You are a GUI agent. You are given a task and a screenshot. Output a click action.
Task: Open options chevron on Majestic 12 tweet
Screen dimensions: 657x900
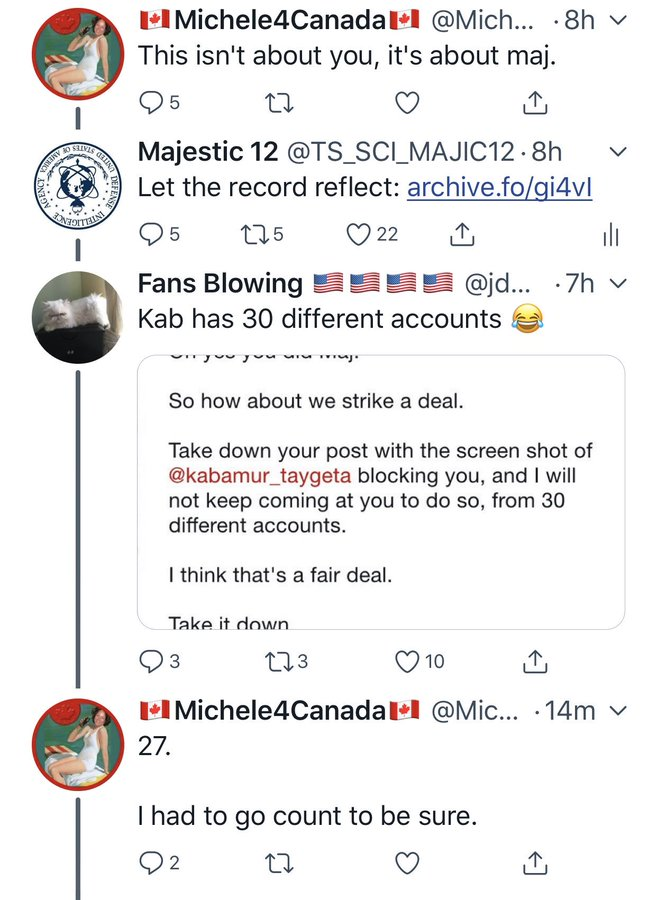pyautogui.click(x=617, y=152)
